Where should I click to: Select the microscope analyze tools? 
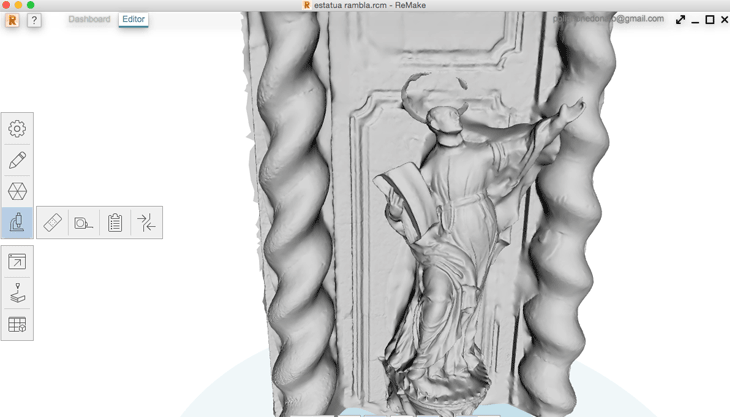(17, 222)
